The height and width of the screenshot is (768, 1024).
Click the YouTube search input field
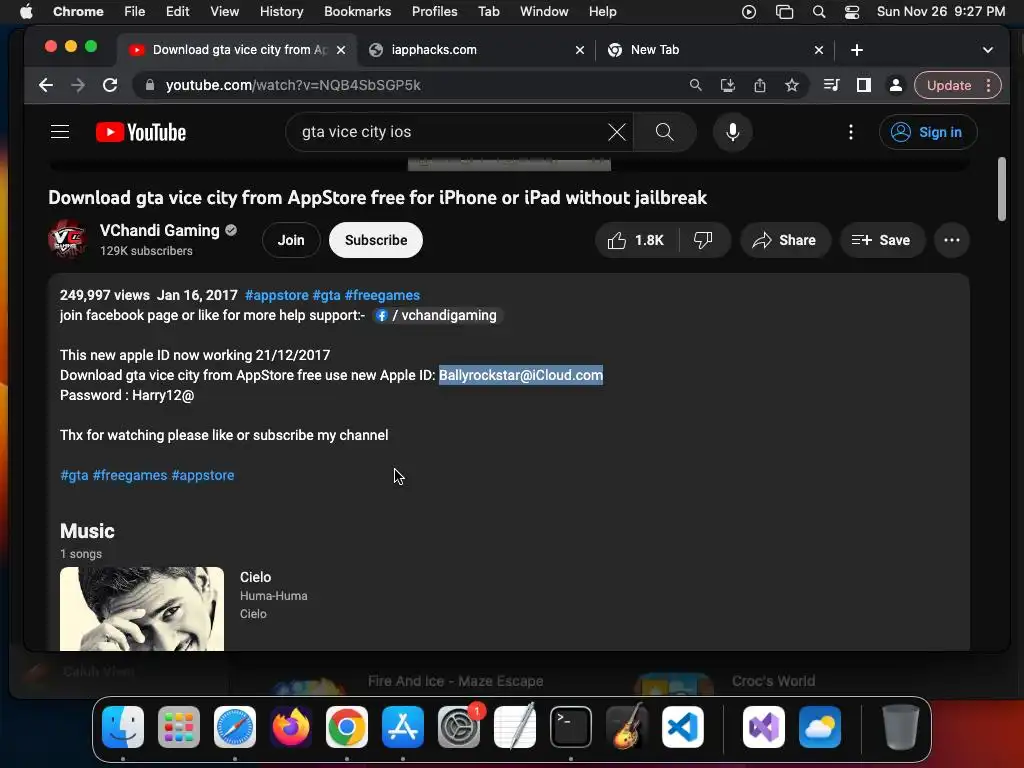coord(451,132)
